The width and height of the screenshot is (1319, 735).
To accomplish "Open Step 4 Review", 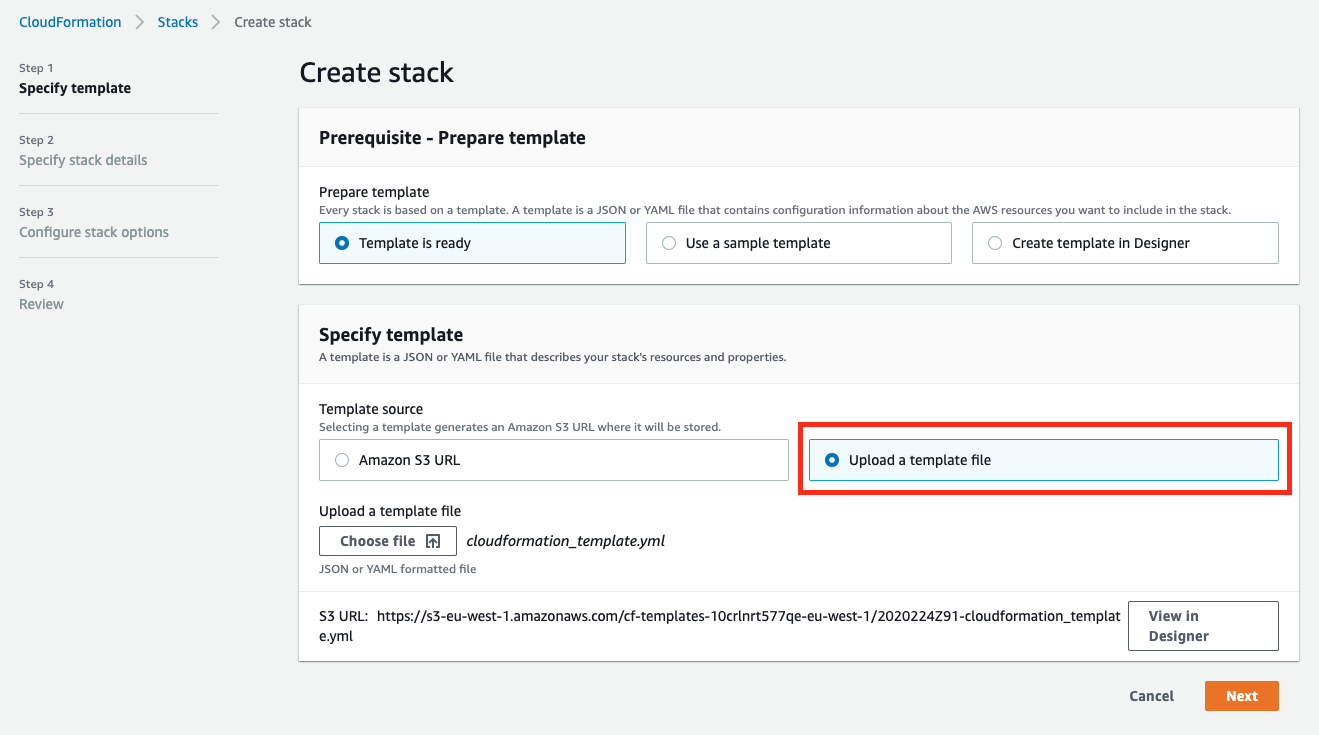I will tap(41, 304).
